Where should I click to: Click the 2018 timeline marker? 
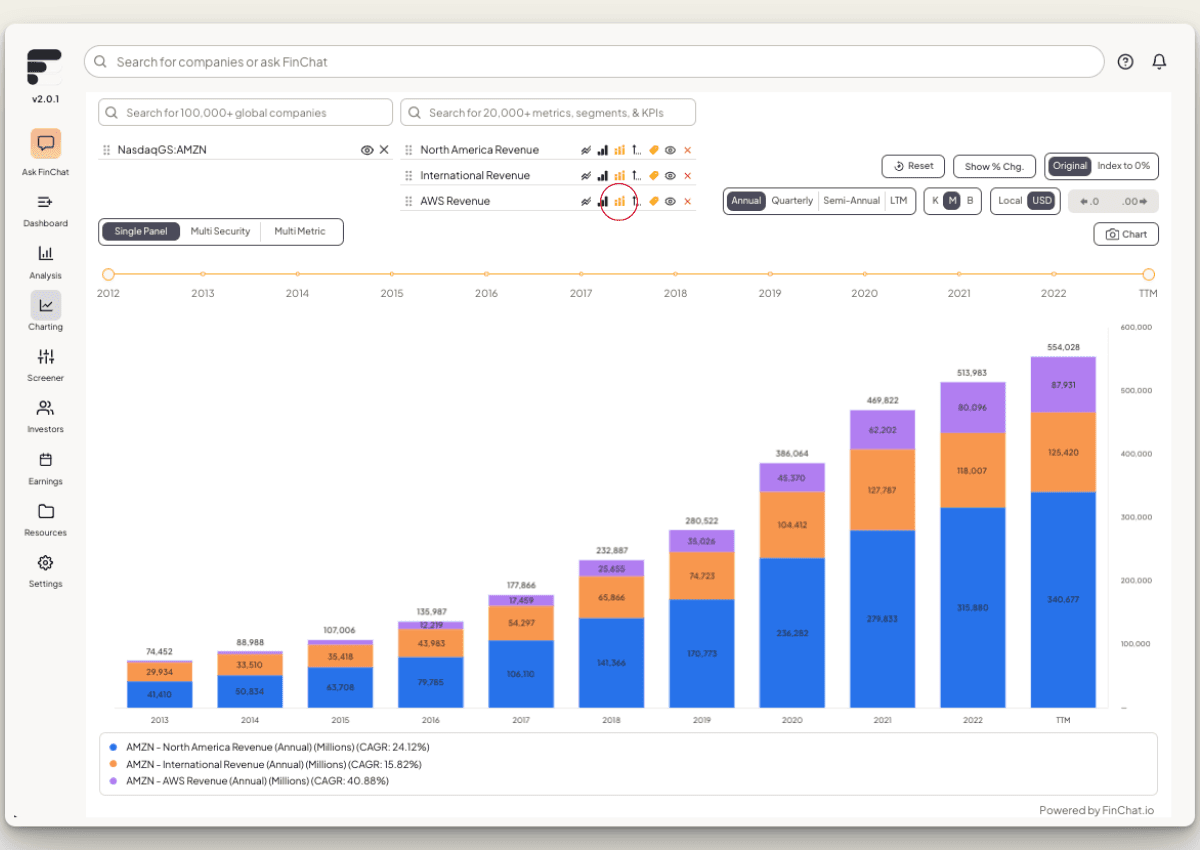675,274
